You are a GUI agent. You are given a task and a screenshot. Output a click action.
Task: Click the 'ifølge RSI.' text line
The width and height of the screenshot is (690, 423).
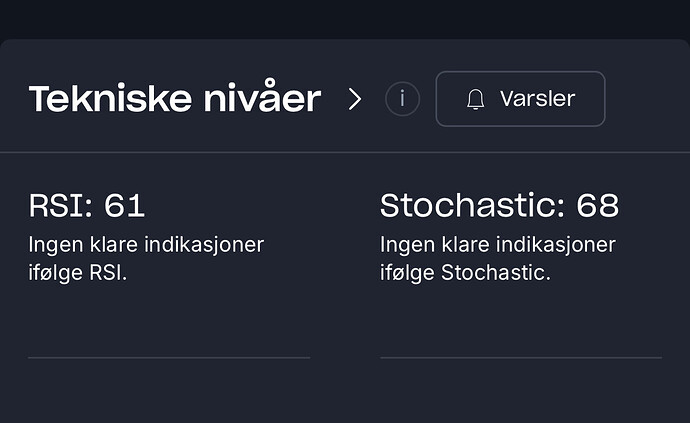(78, 272)
